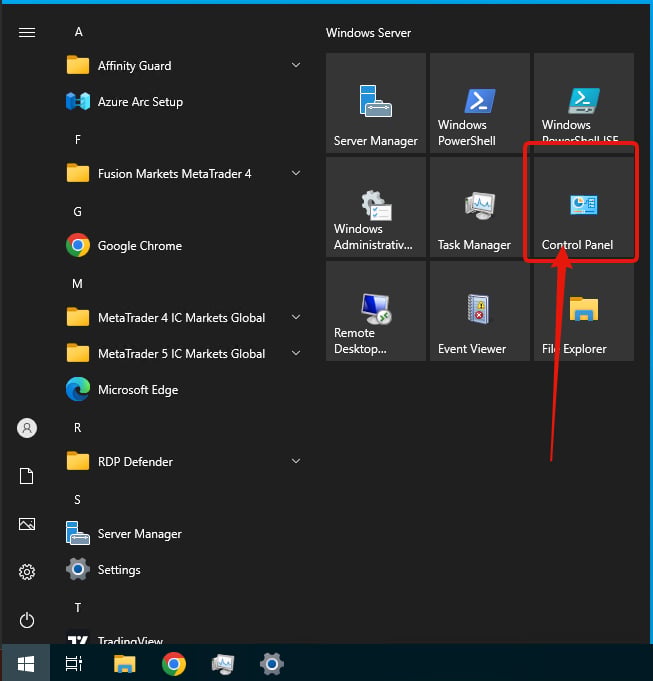653x681 pixels.
Task: Expand the Affinity Guard folder chevron
Action: click(296, 65)
